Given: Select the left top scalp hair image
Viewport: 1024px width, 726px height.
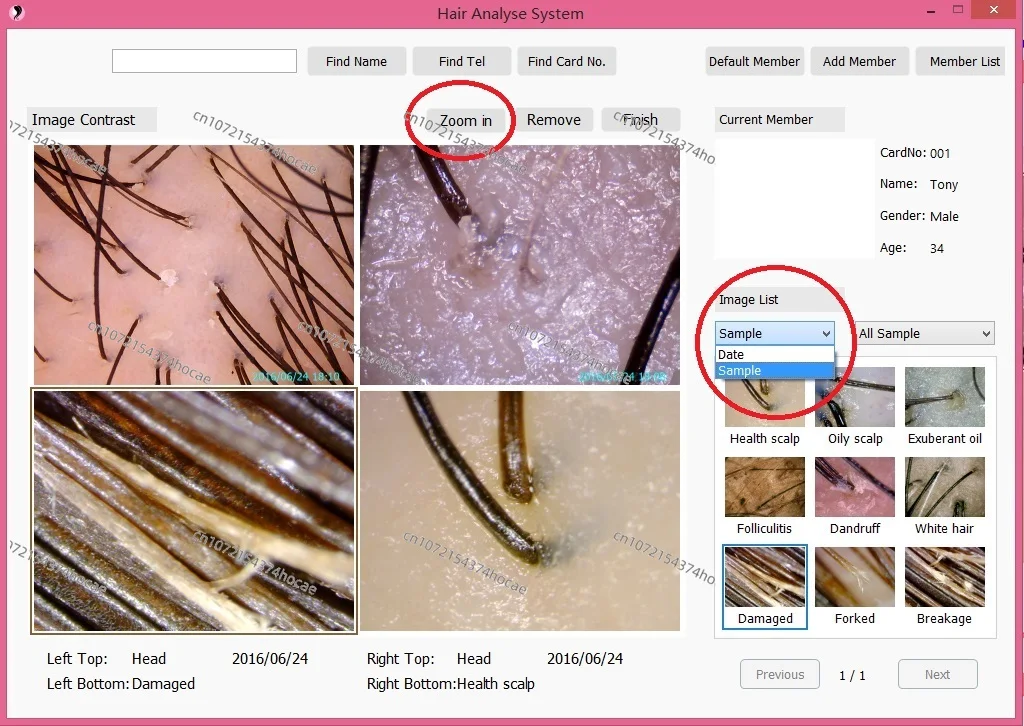Looking at the screenshot, I should tap(194, 264).
